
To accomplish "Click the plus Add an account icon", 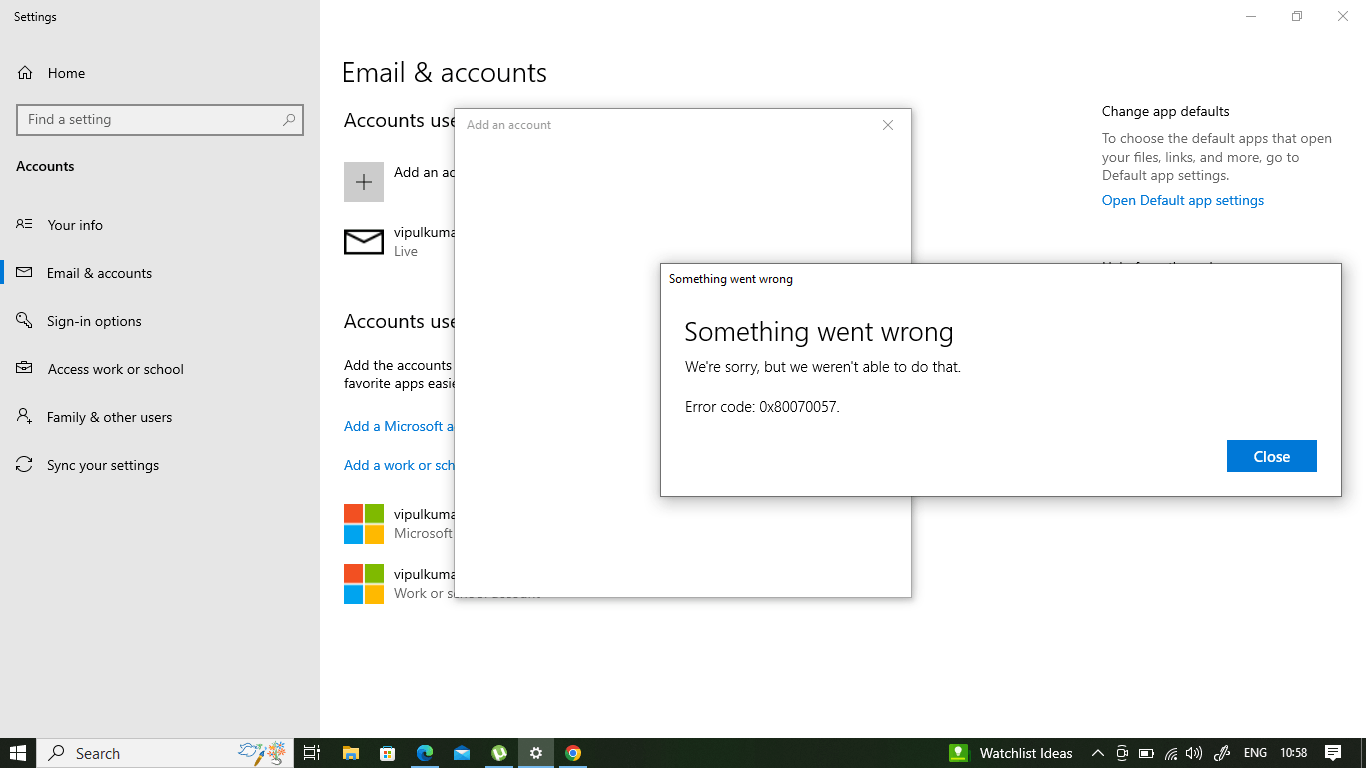I will 364,182.
